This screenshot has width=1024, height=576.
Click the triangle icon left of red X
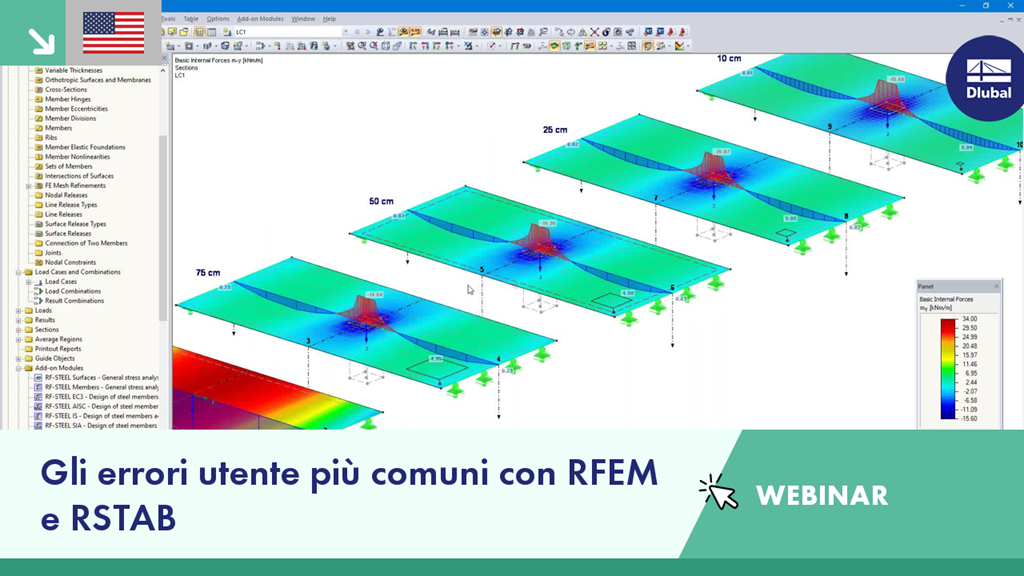(x=583, y=32)
